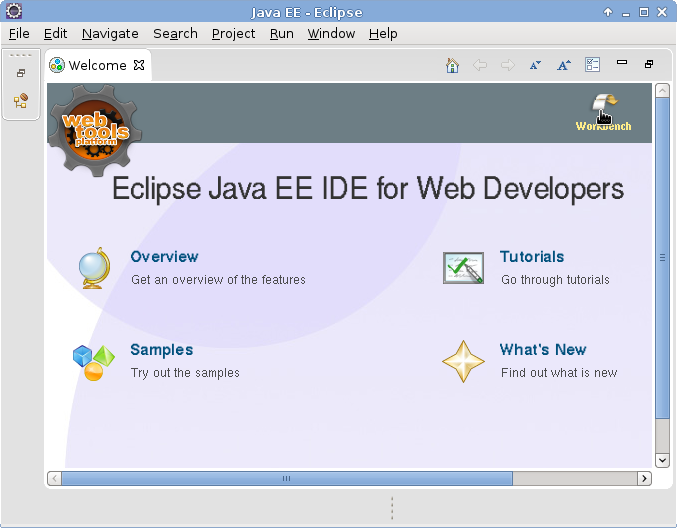Open the Samples link
Screen dimensions: 677x528
tap(161, 350)
